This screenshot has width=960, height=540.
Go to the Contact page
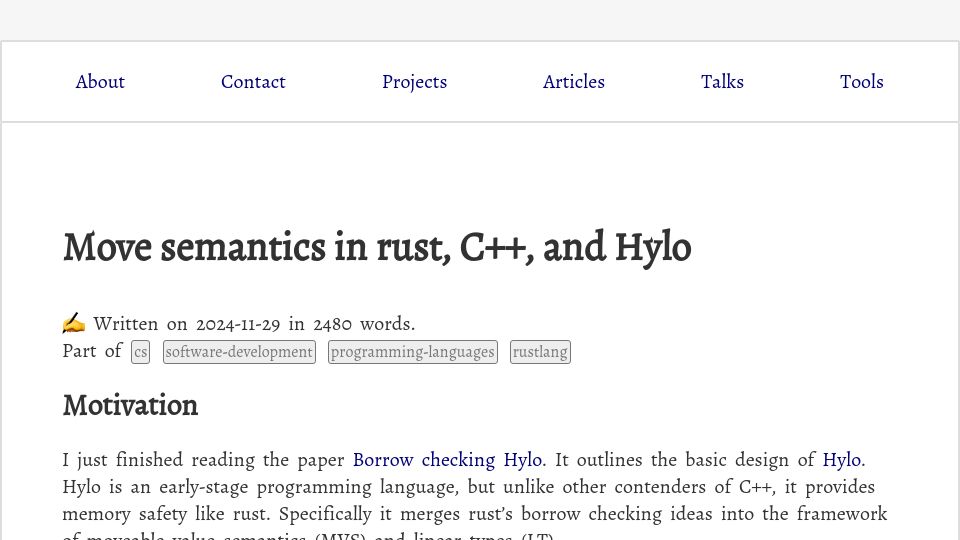pyautogui.click(x=253, y=81)
